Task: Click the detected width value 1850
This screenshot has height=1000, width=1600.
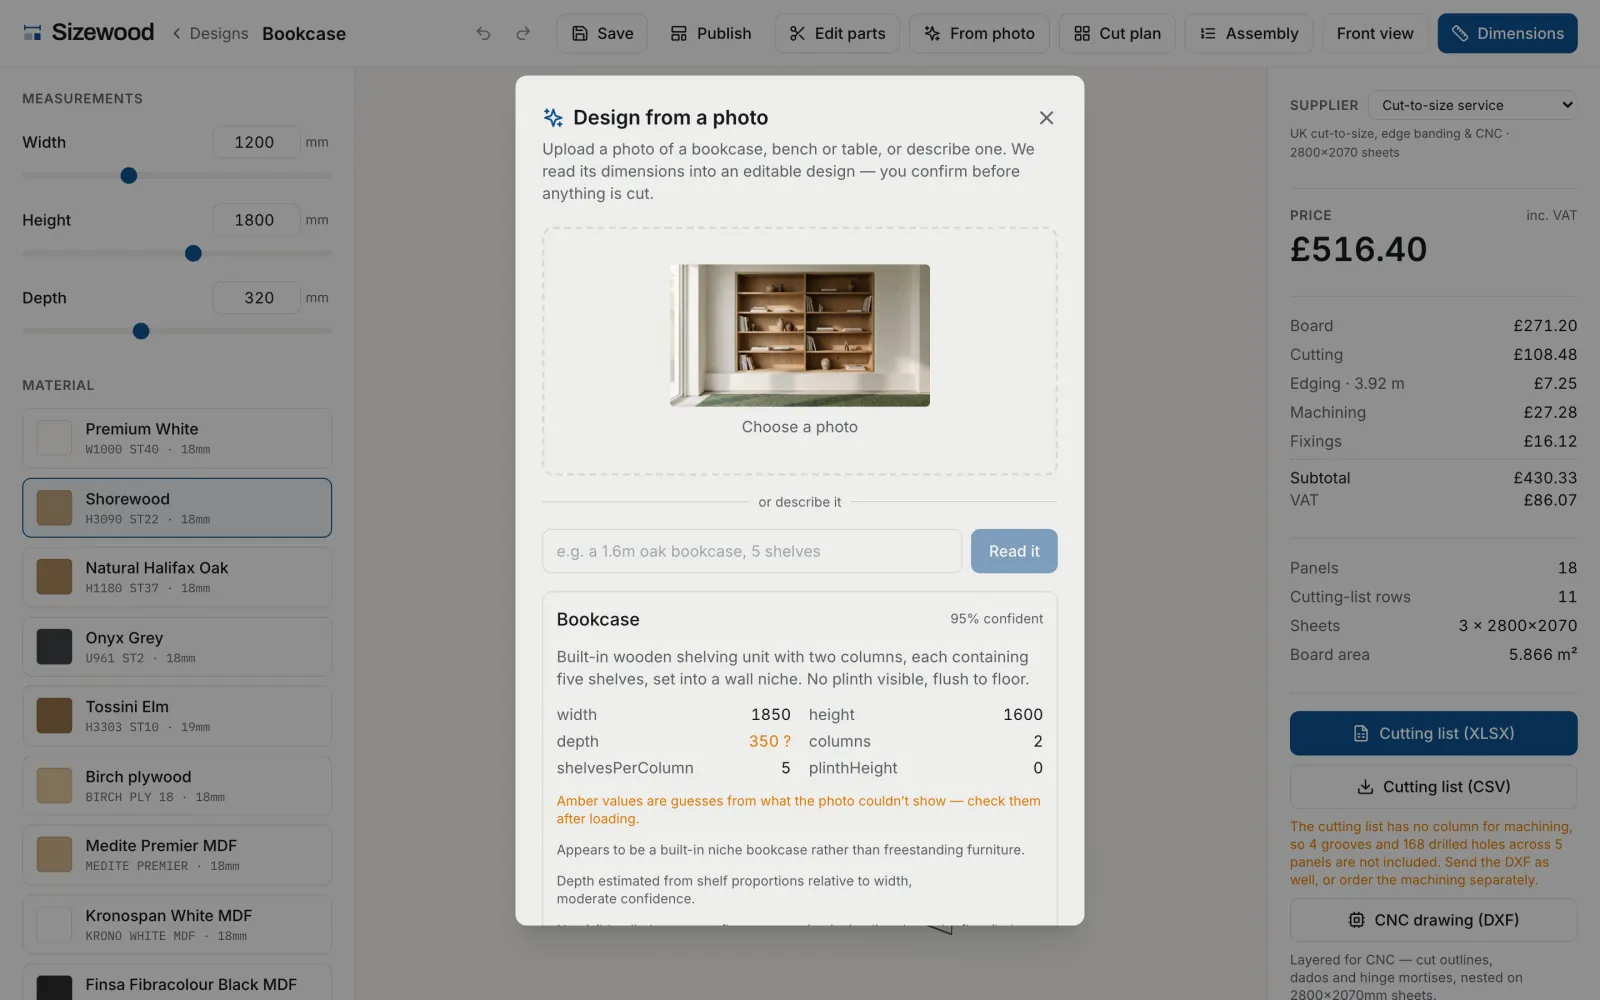Action: 770,715
